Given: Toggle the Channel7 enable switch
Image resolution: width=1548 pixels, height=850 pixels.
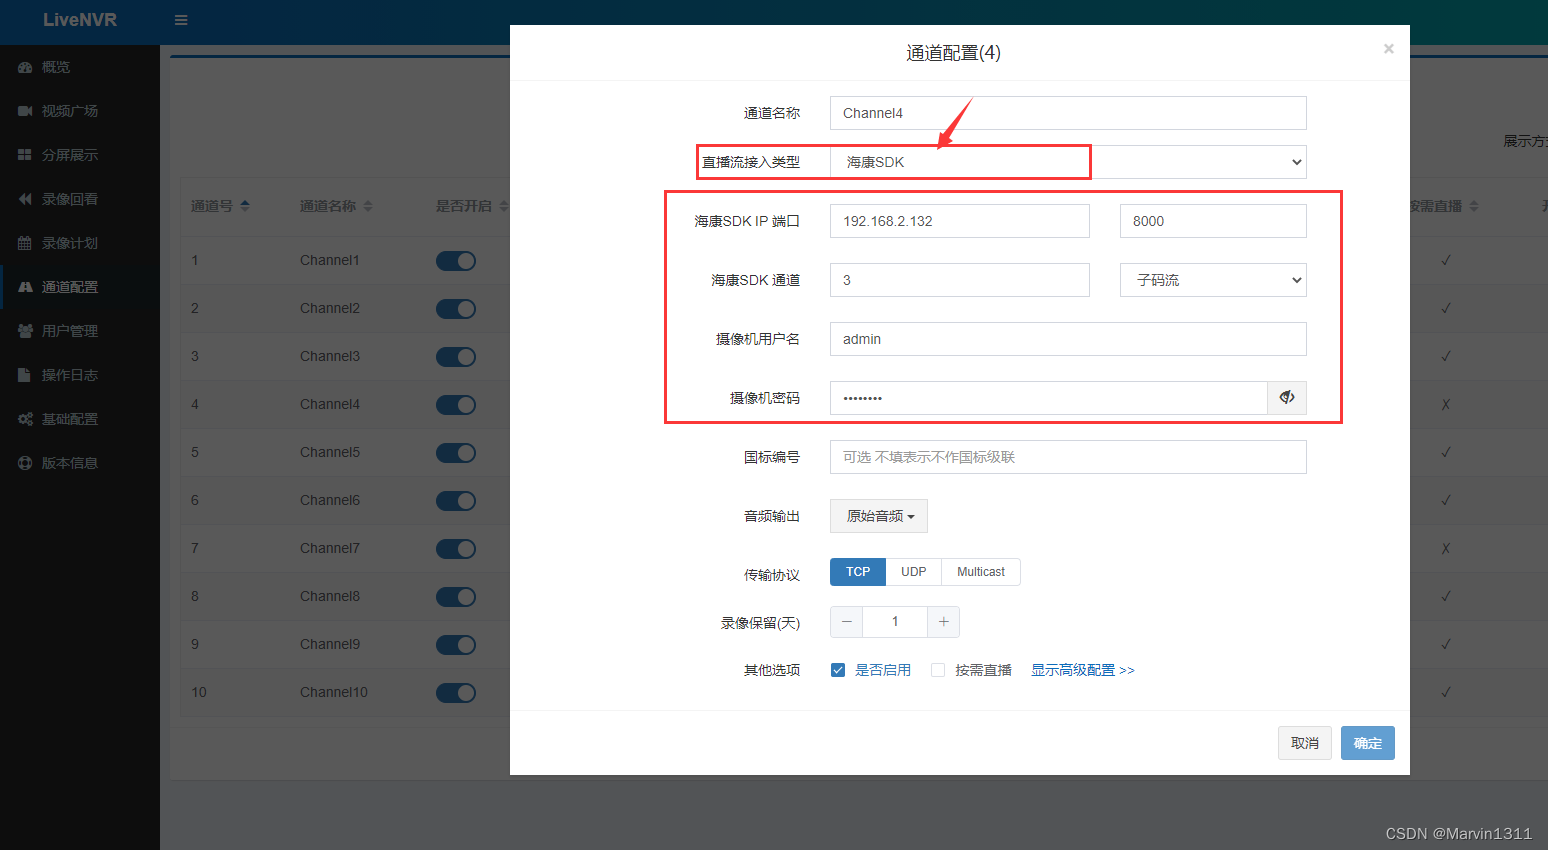Looking at the screenshot, I should [x=456, y=549].
